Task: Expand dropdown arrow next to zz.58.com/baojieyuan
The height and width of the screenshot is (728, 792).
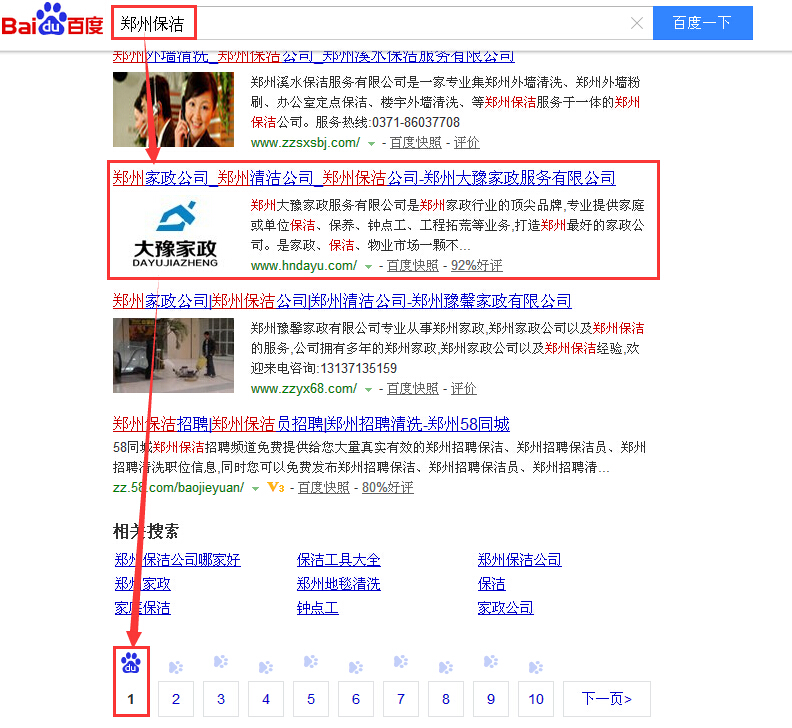Action: coord(256,489)
